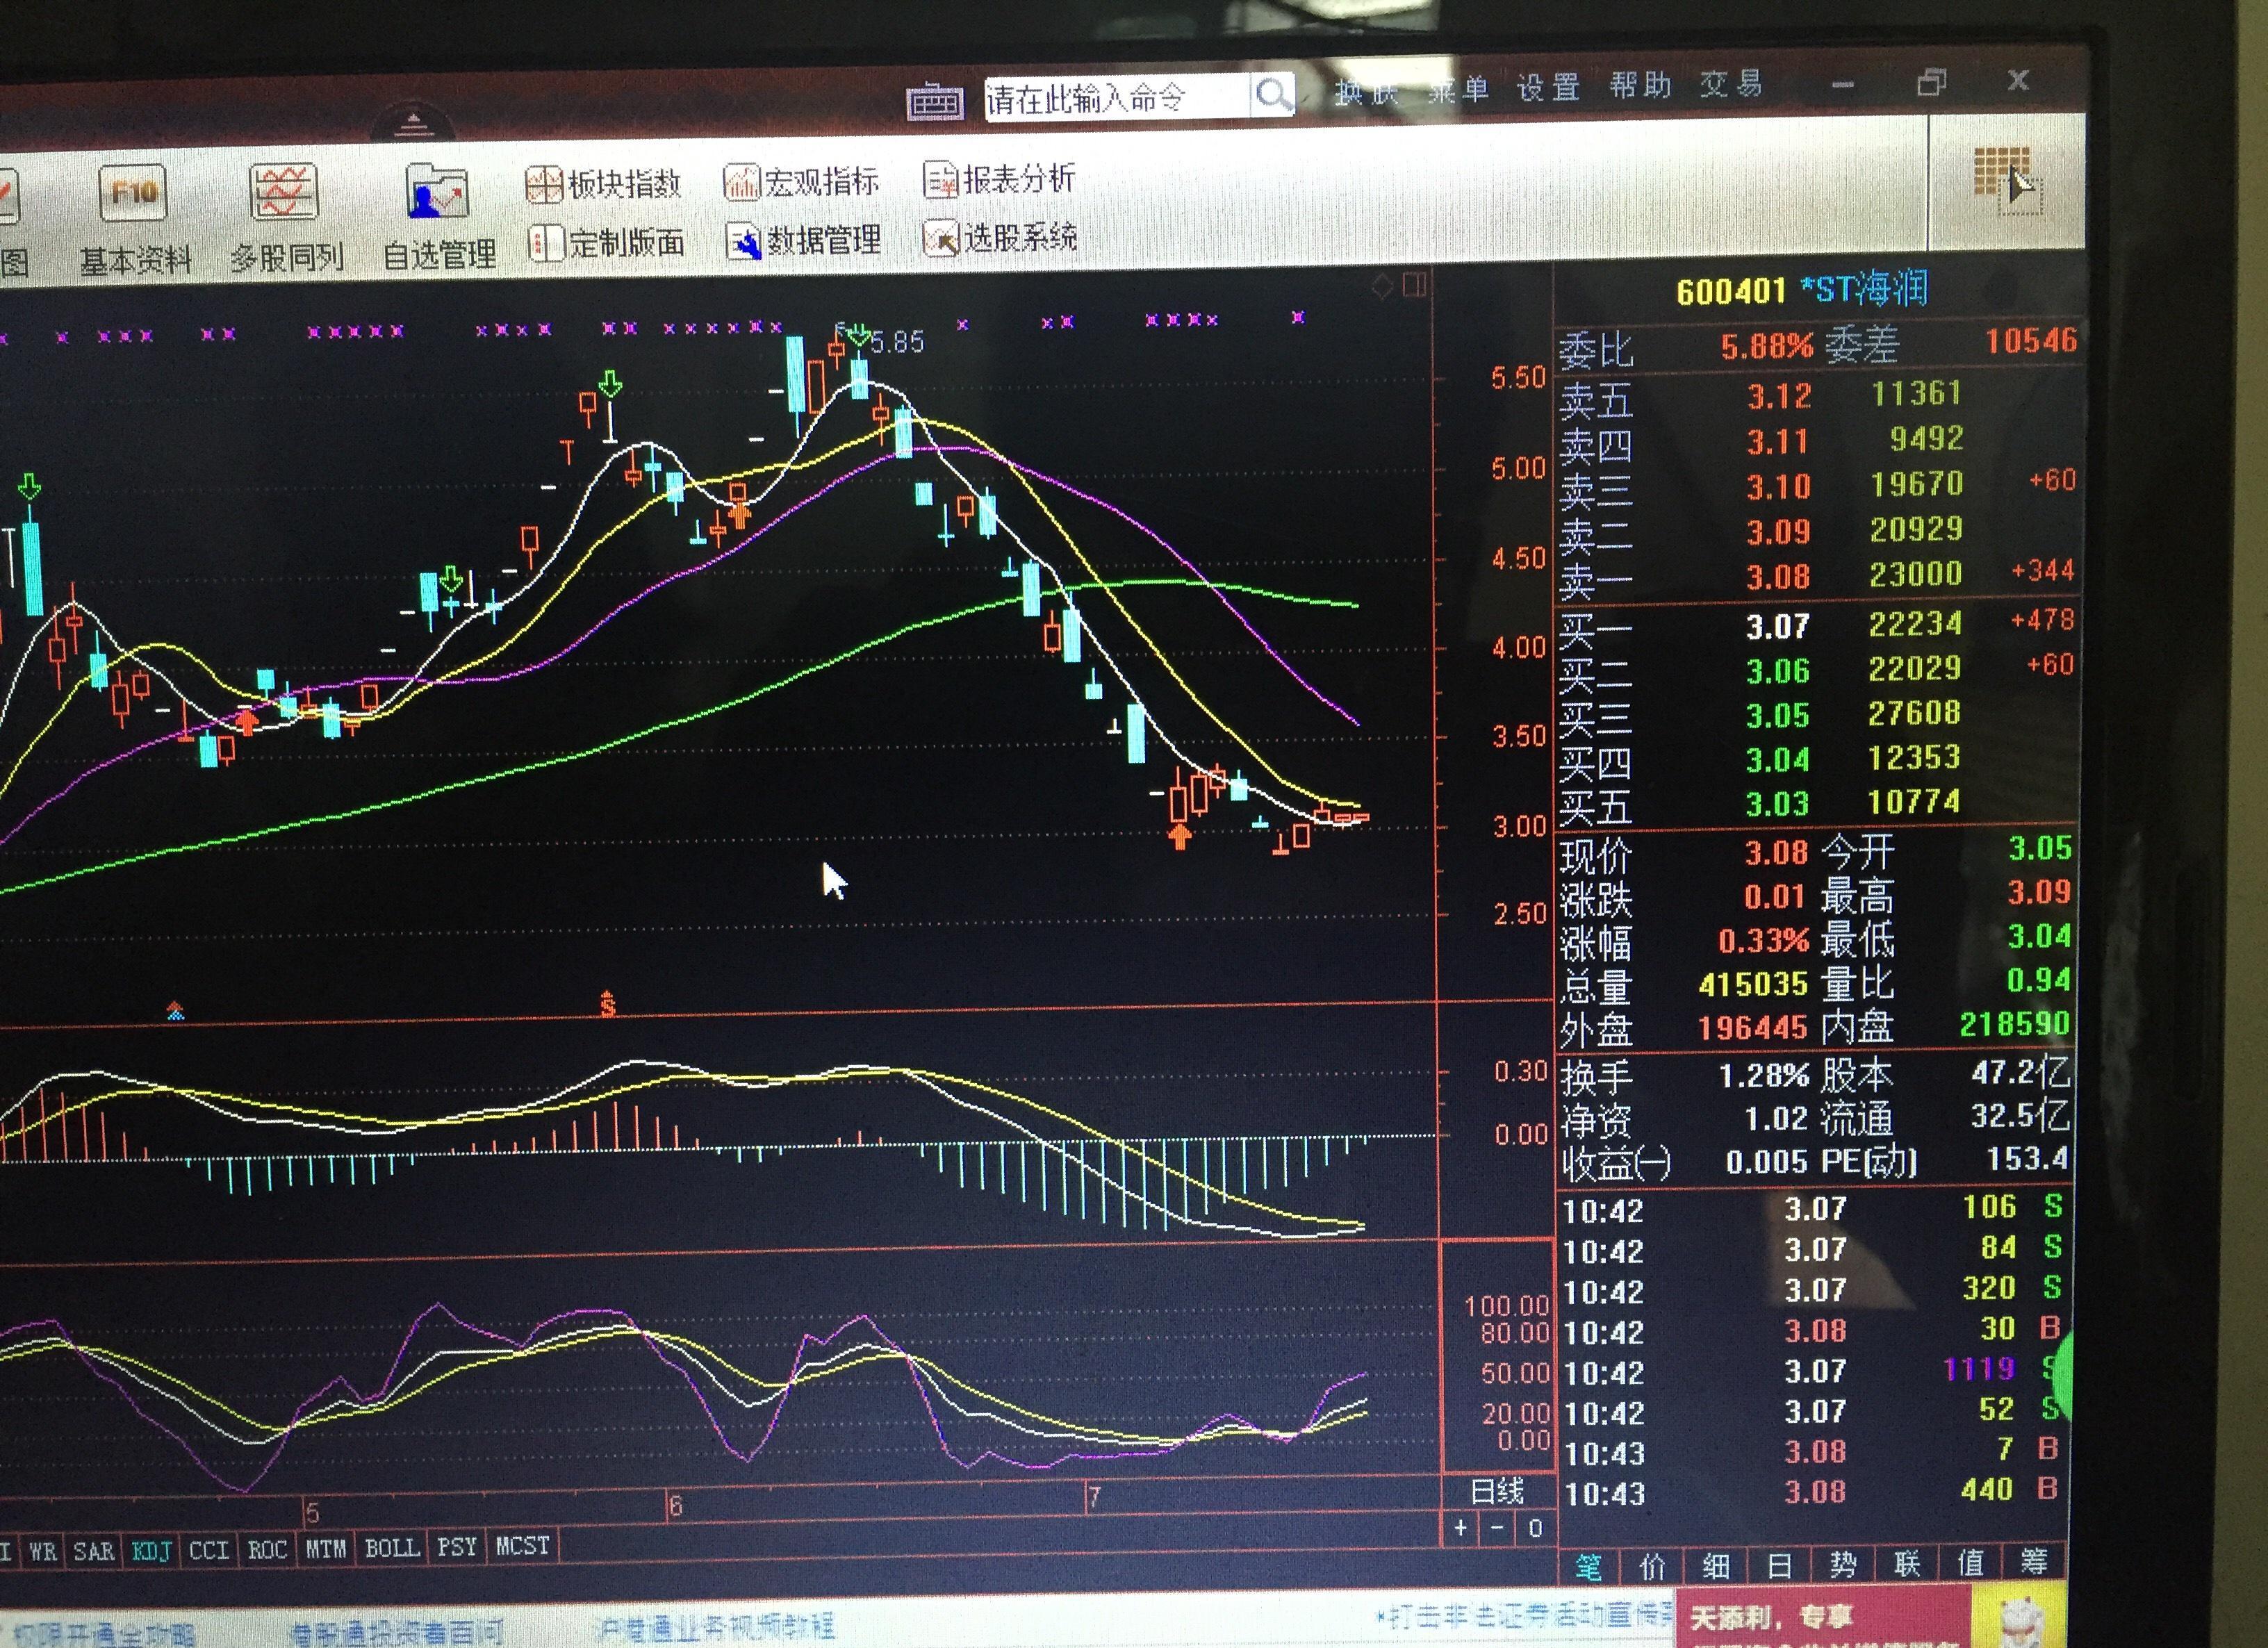2268x1648 pixels.
Task: Switch to the 势 trend tab
Action: click(x=1843, y=1563)
